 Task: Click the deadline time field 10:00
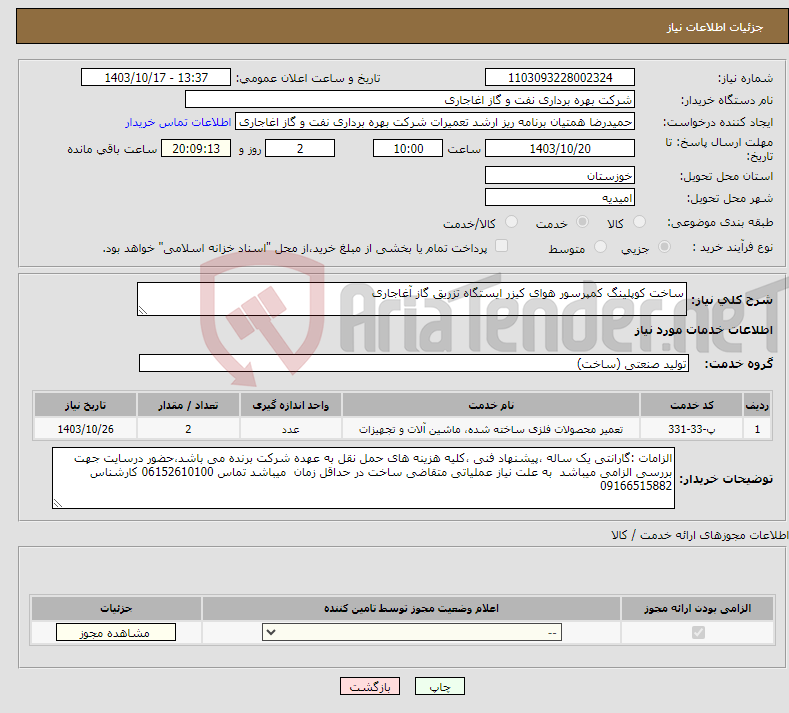[x=408, y=148]
